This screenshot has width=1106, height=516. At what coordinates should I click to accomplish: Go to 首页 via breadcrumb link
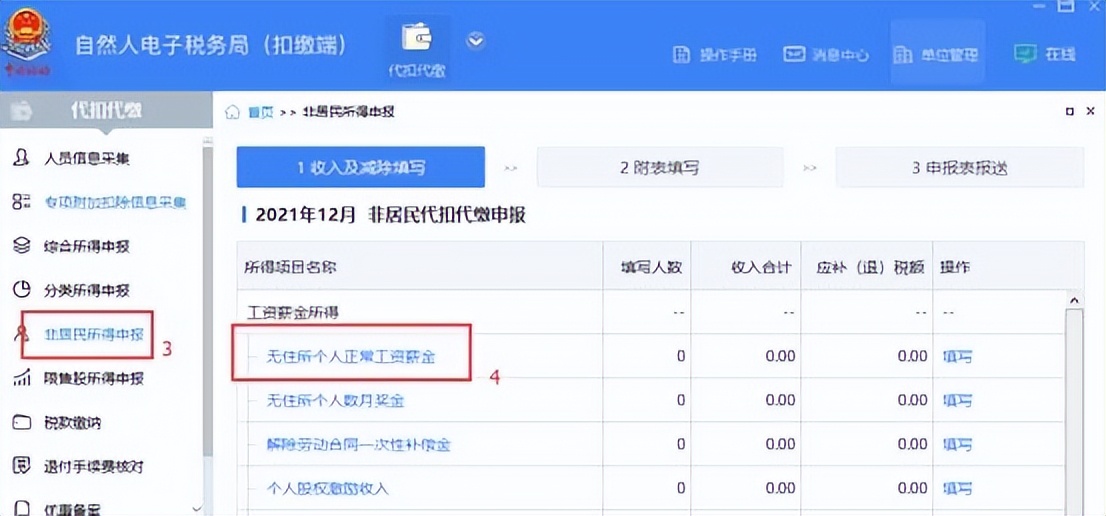pos(260,112)
